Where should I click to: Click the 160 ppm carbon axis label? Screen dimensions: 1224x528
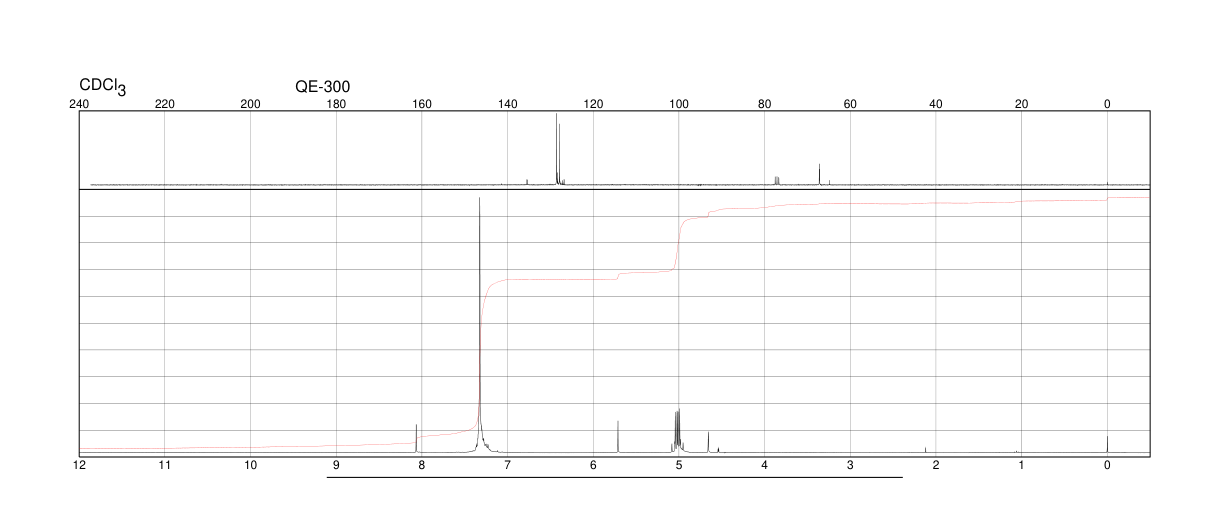pyautogui.click(x=422, y=103)
